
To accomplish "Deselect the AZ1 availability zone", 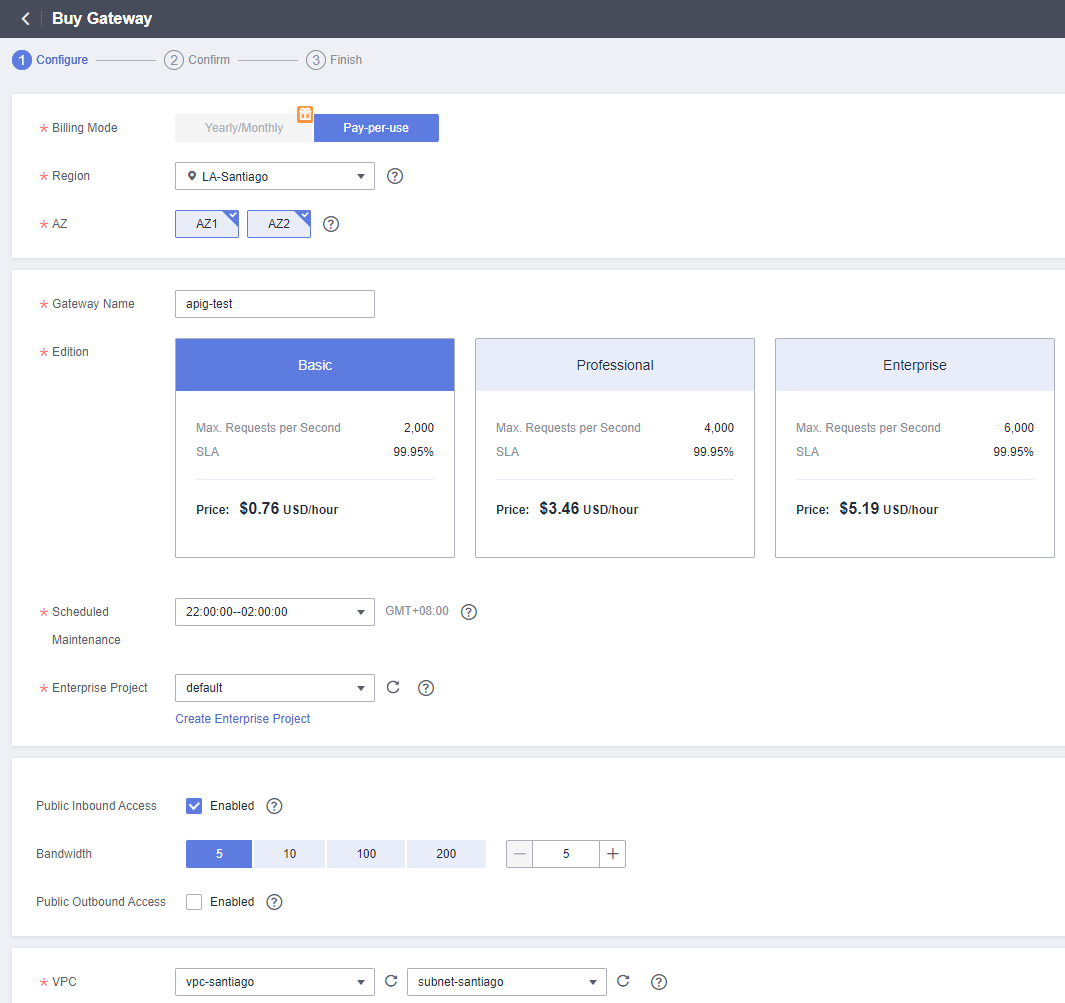I will [207, 224].
